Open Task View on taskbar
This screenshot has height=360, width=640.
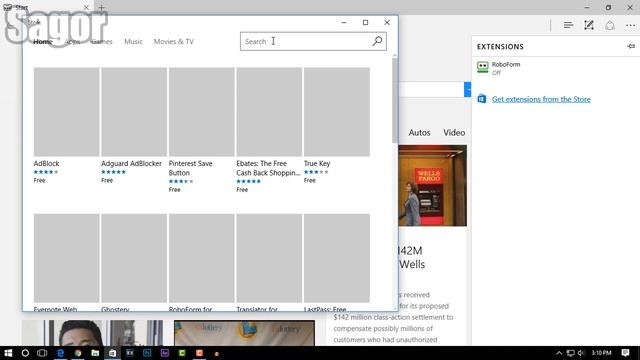[42, 353]
